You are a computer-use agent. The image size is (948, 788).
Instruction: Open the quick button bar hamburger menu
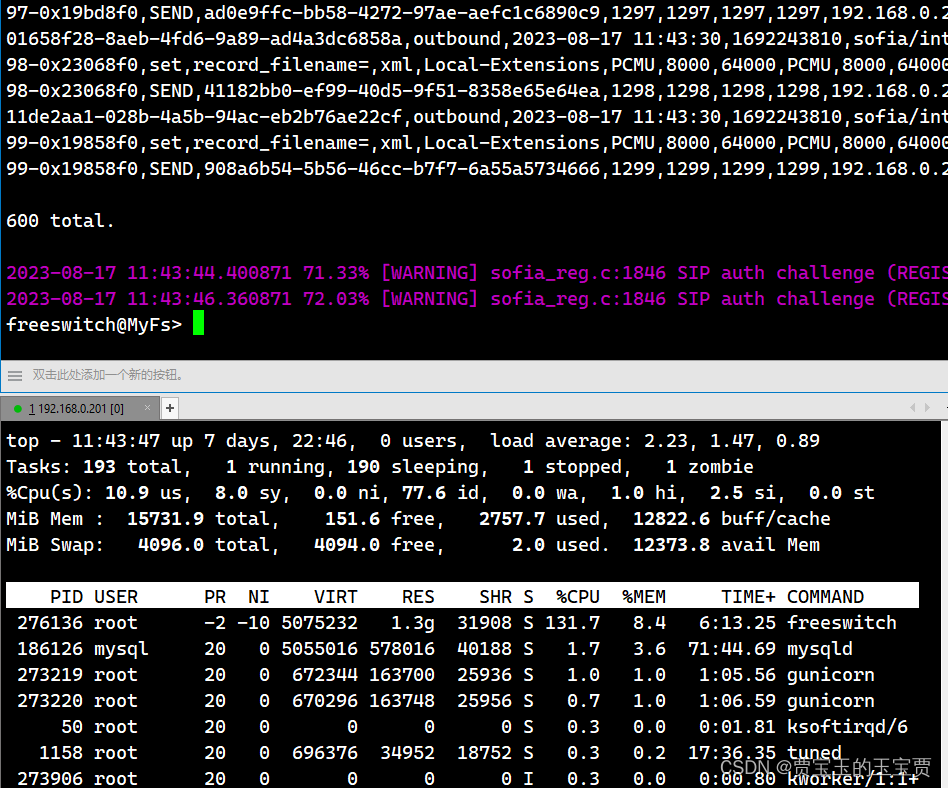click(x=15, y=376)
